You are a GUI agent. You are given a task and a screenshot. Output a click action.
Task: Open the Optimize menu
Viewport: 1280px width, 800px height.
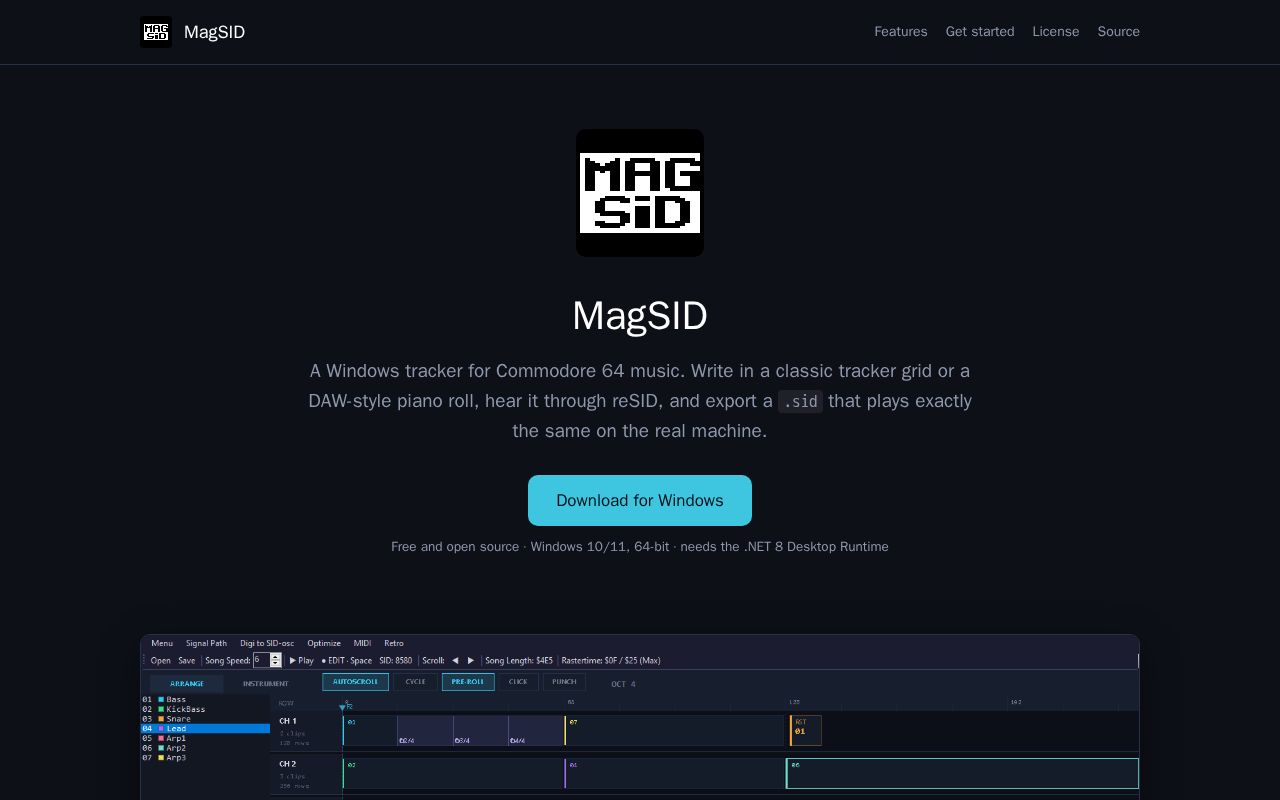point(324,643)
